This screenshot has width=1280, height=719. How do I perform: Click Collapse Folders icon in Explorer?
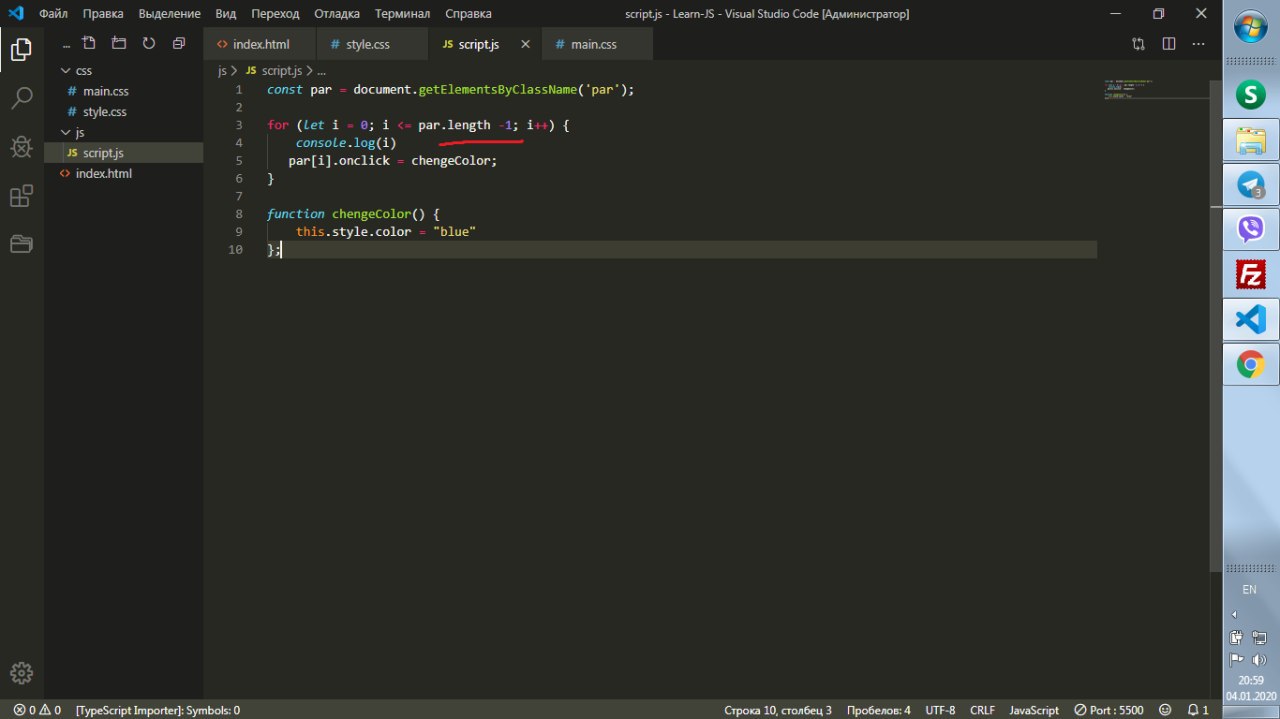(x=179, y=44)
